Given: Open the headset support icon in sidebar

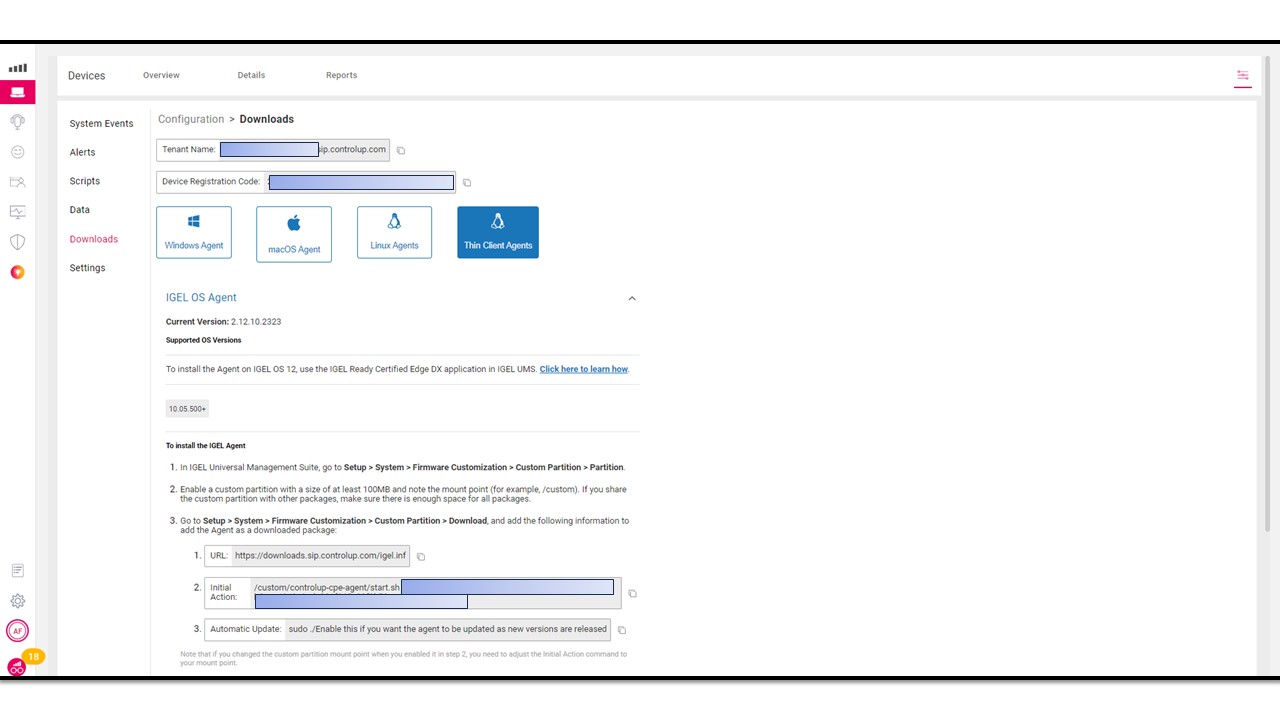Looking at the screenshot, I should [17, 122].
